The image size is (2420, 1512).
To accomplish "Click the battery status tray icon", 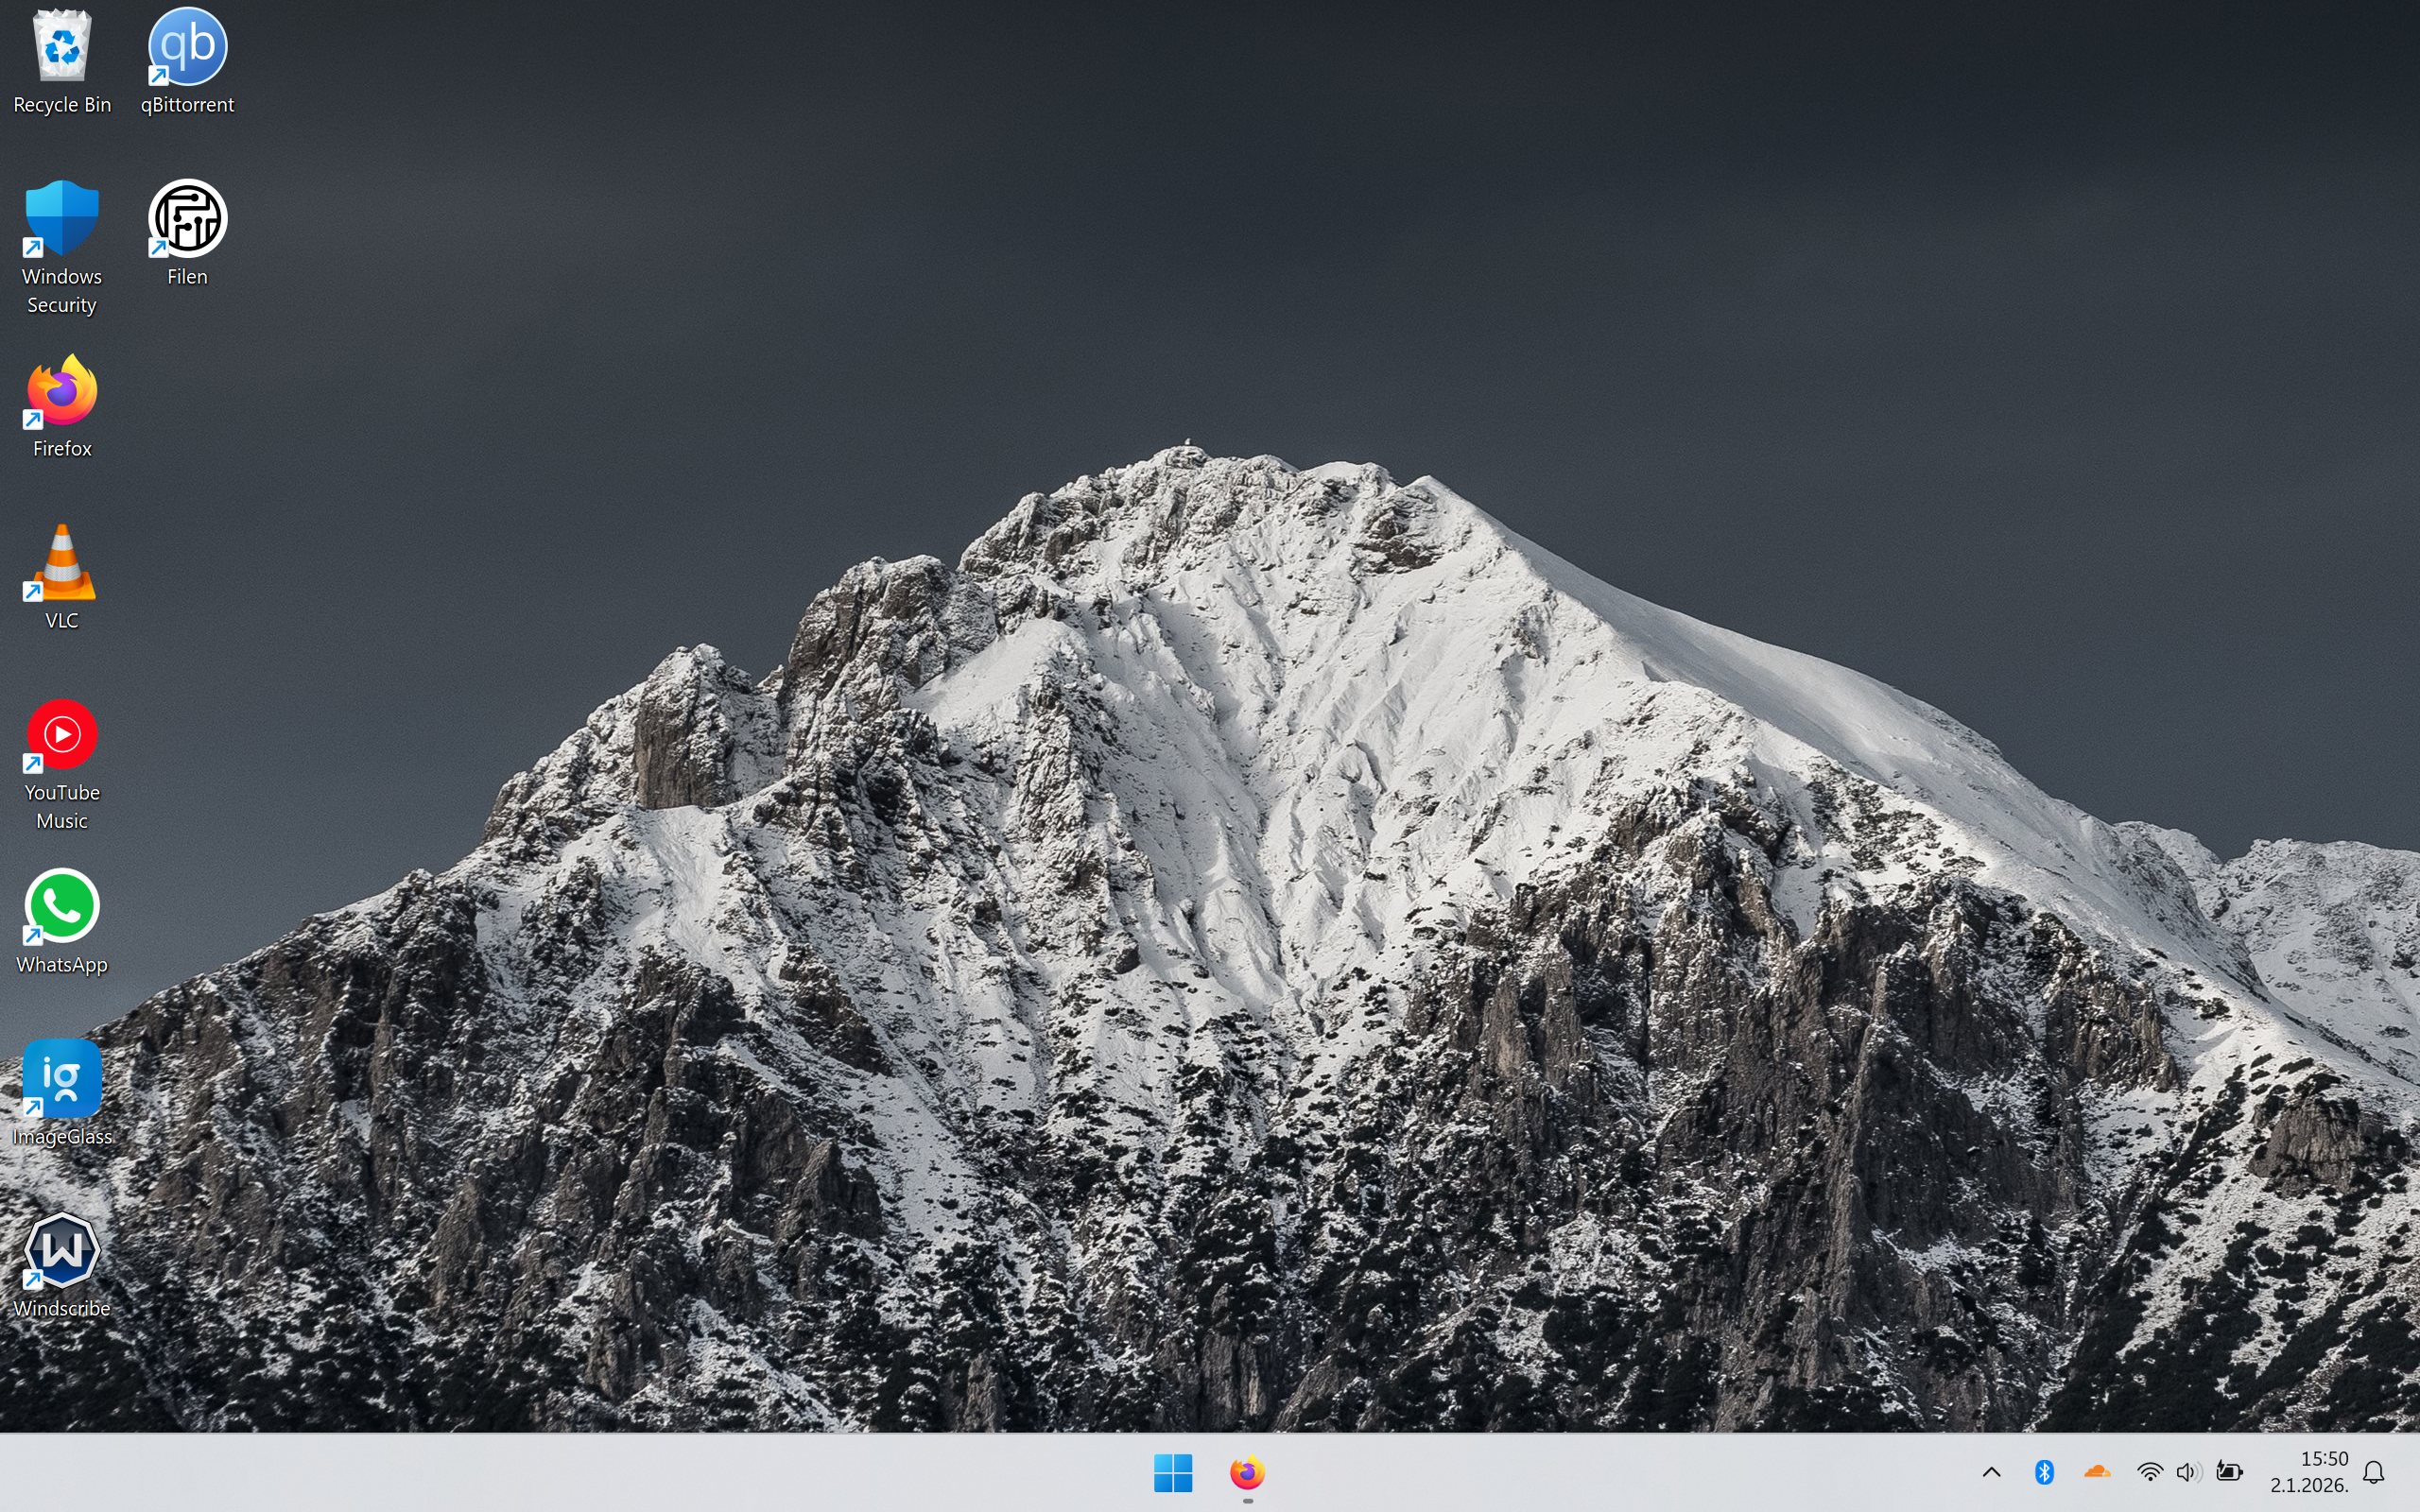I will [x=2229, y=1472].
